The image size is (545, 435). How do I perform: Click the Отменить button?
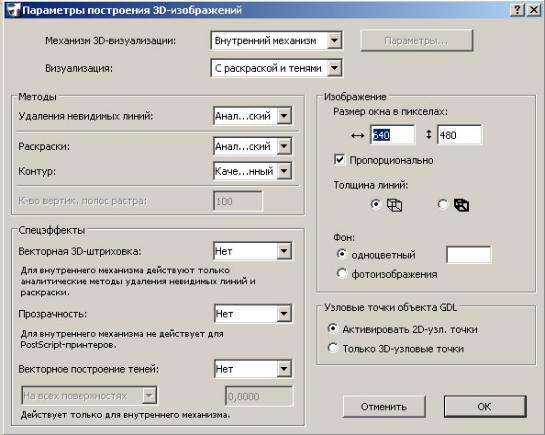(384, 407)
